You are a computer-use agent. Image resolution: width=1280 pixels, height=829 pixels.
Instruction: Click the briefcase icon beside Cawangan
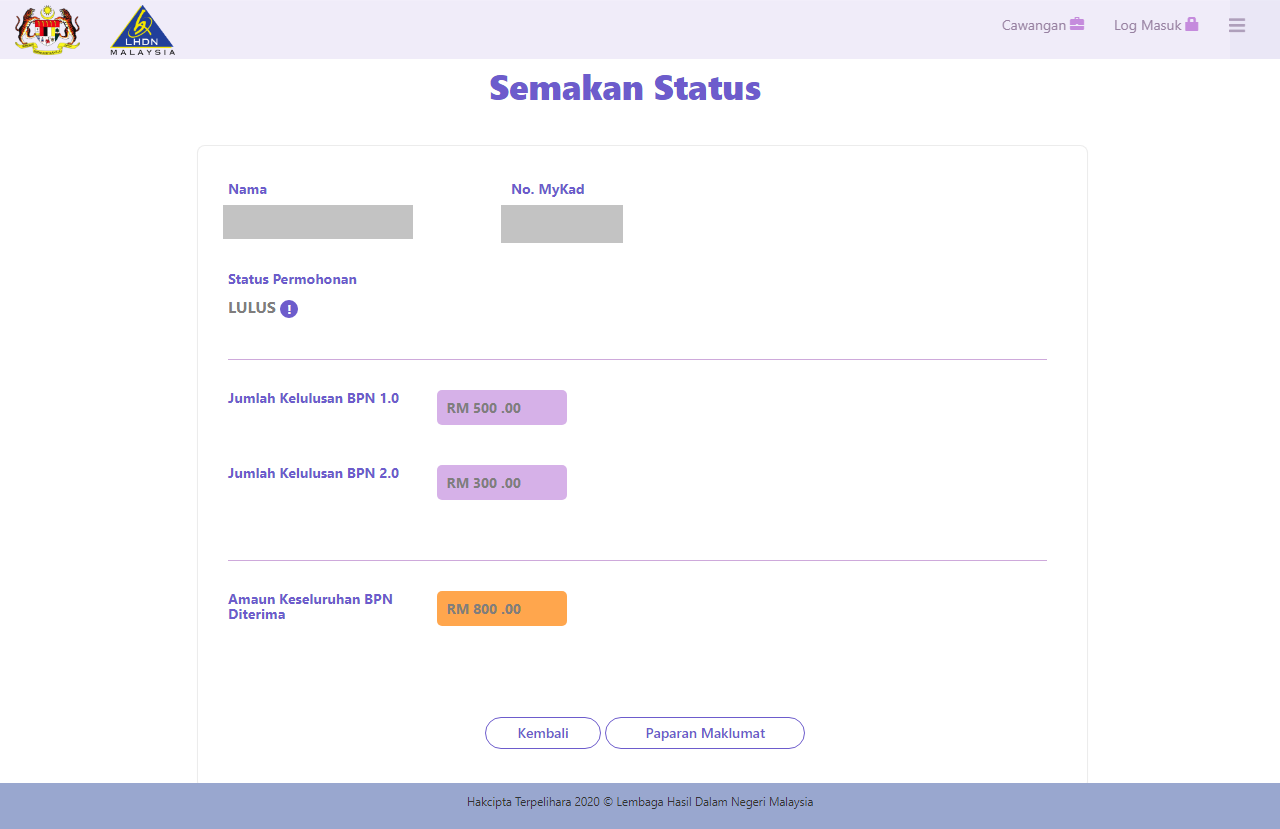pyautogui.click(x=1077, y=24)
